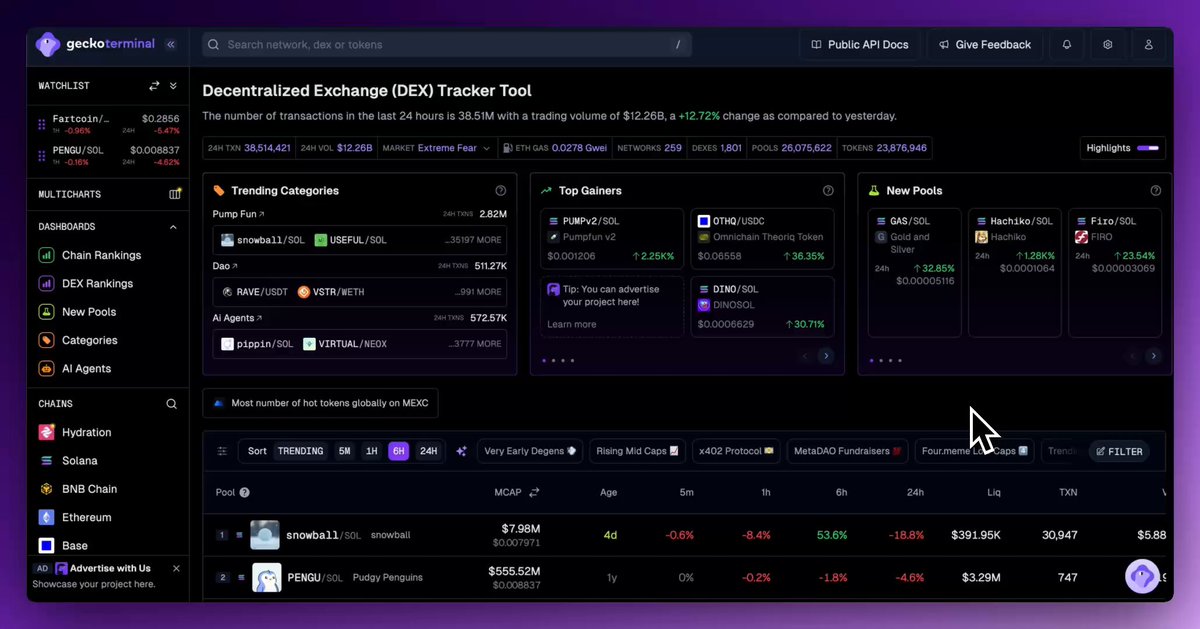The width and height of the screenshot is (1200, 629).
Task: Click the search icon beside CHAINS
Action: pos(171,403)
